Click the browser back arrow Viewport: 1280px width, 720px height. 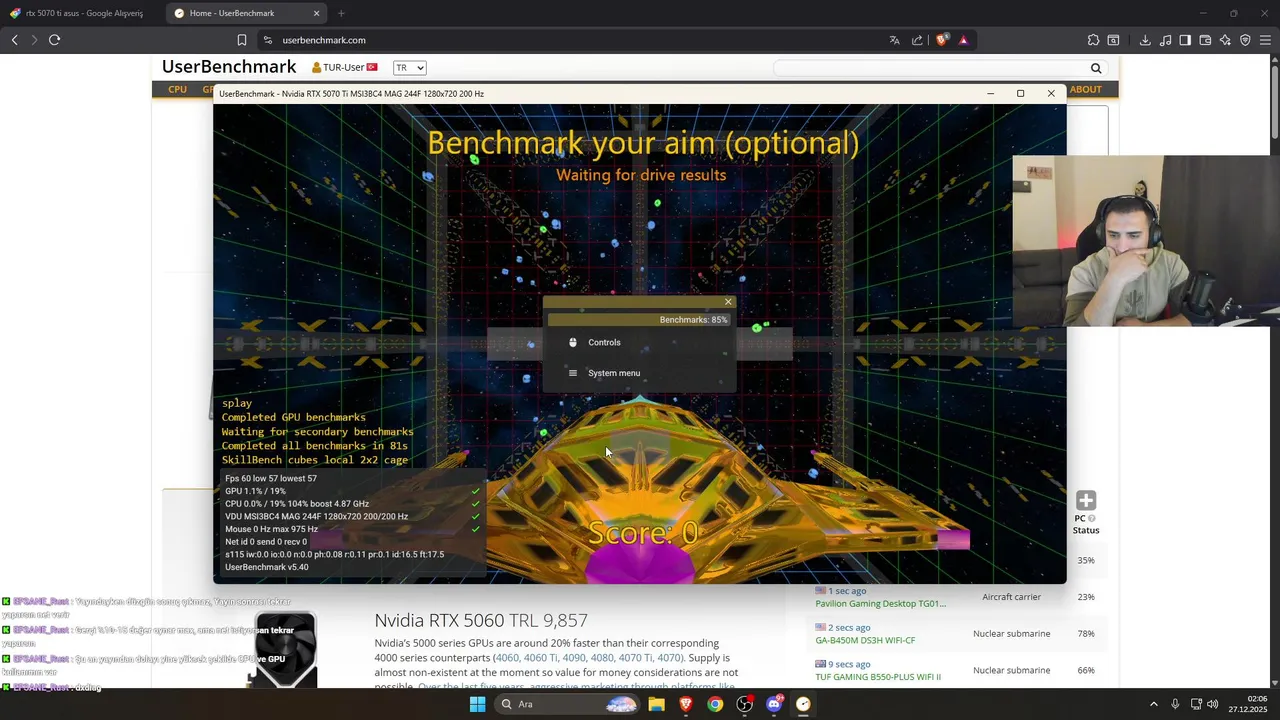[x=14, y=40]
